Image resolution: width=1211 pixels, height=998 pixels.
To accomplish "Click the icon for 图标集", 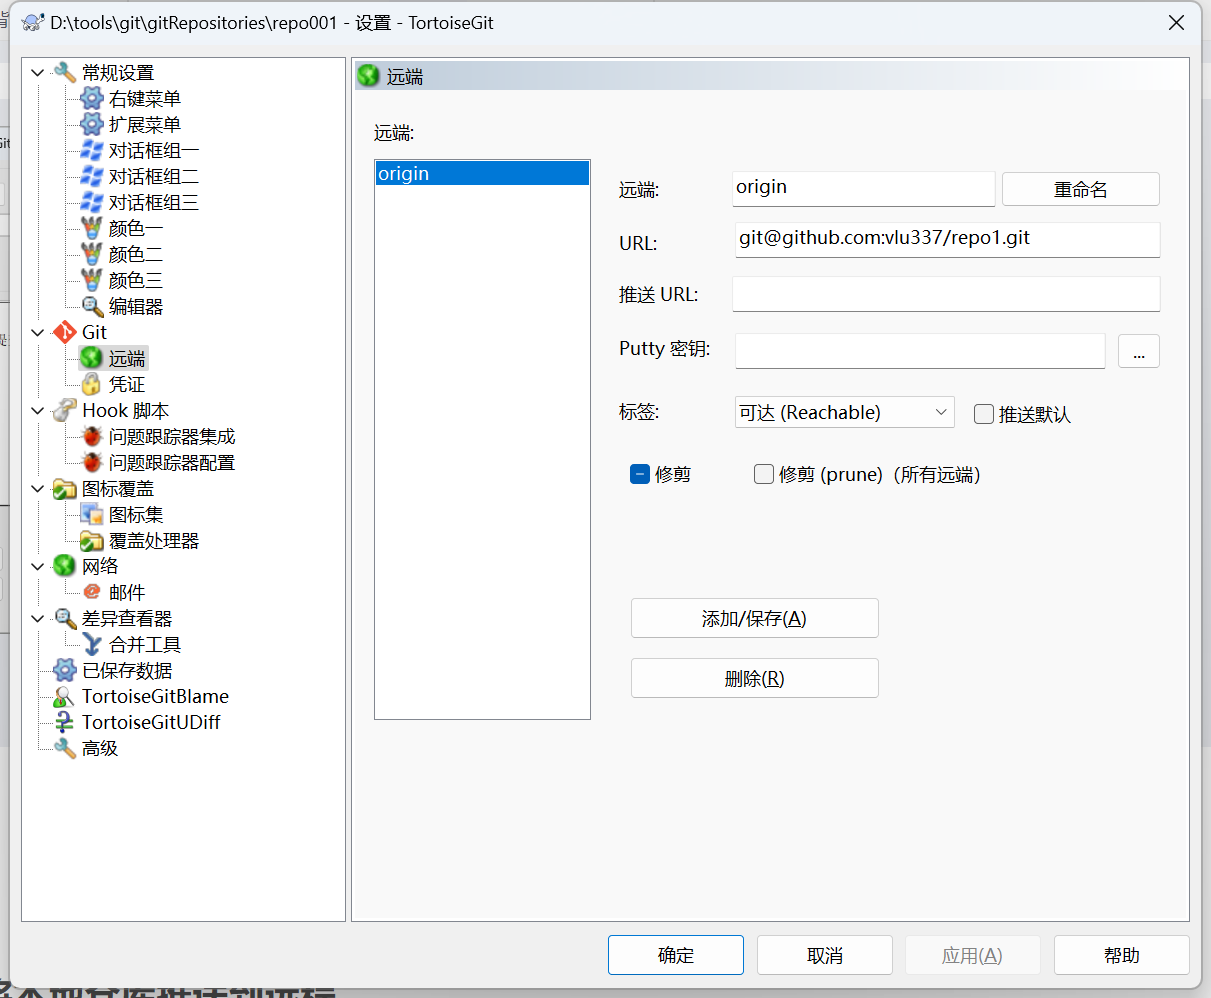I will (x=92, y=514).
